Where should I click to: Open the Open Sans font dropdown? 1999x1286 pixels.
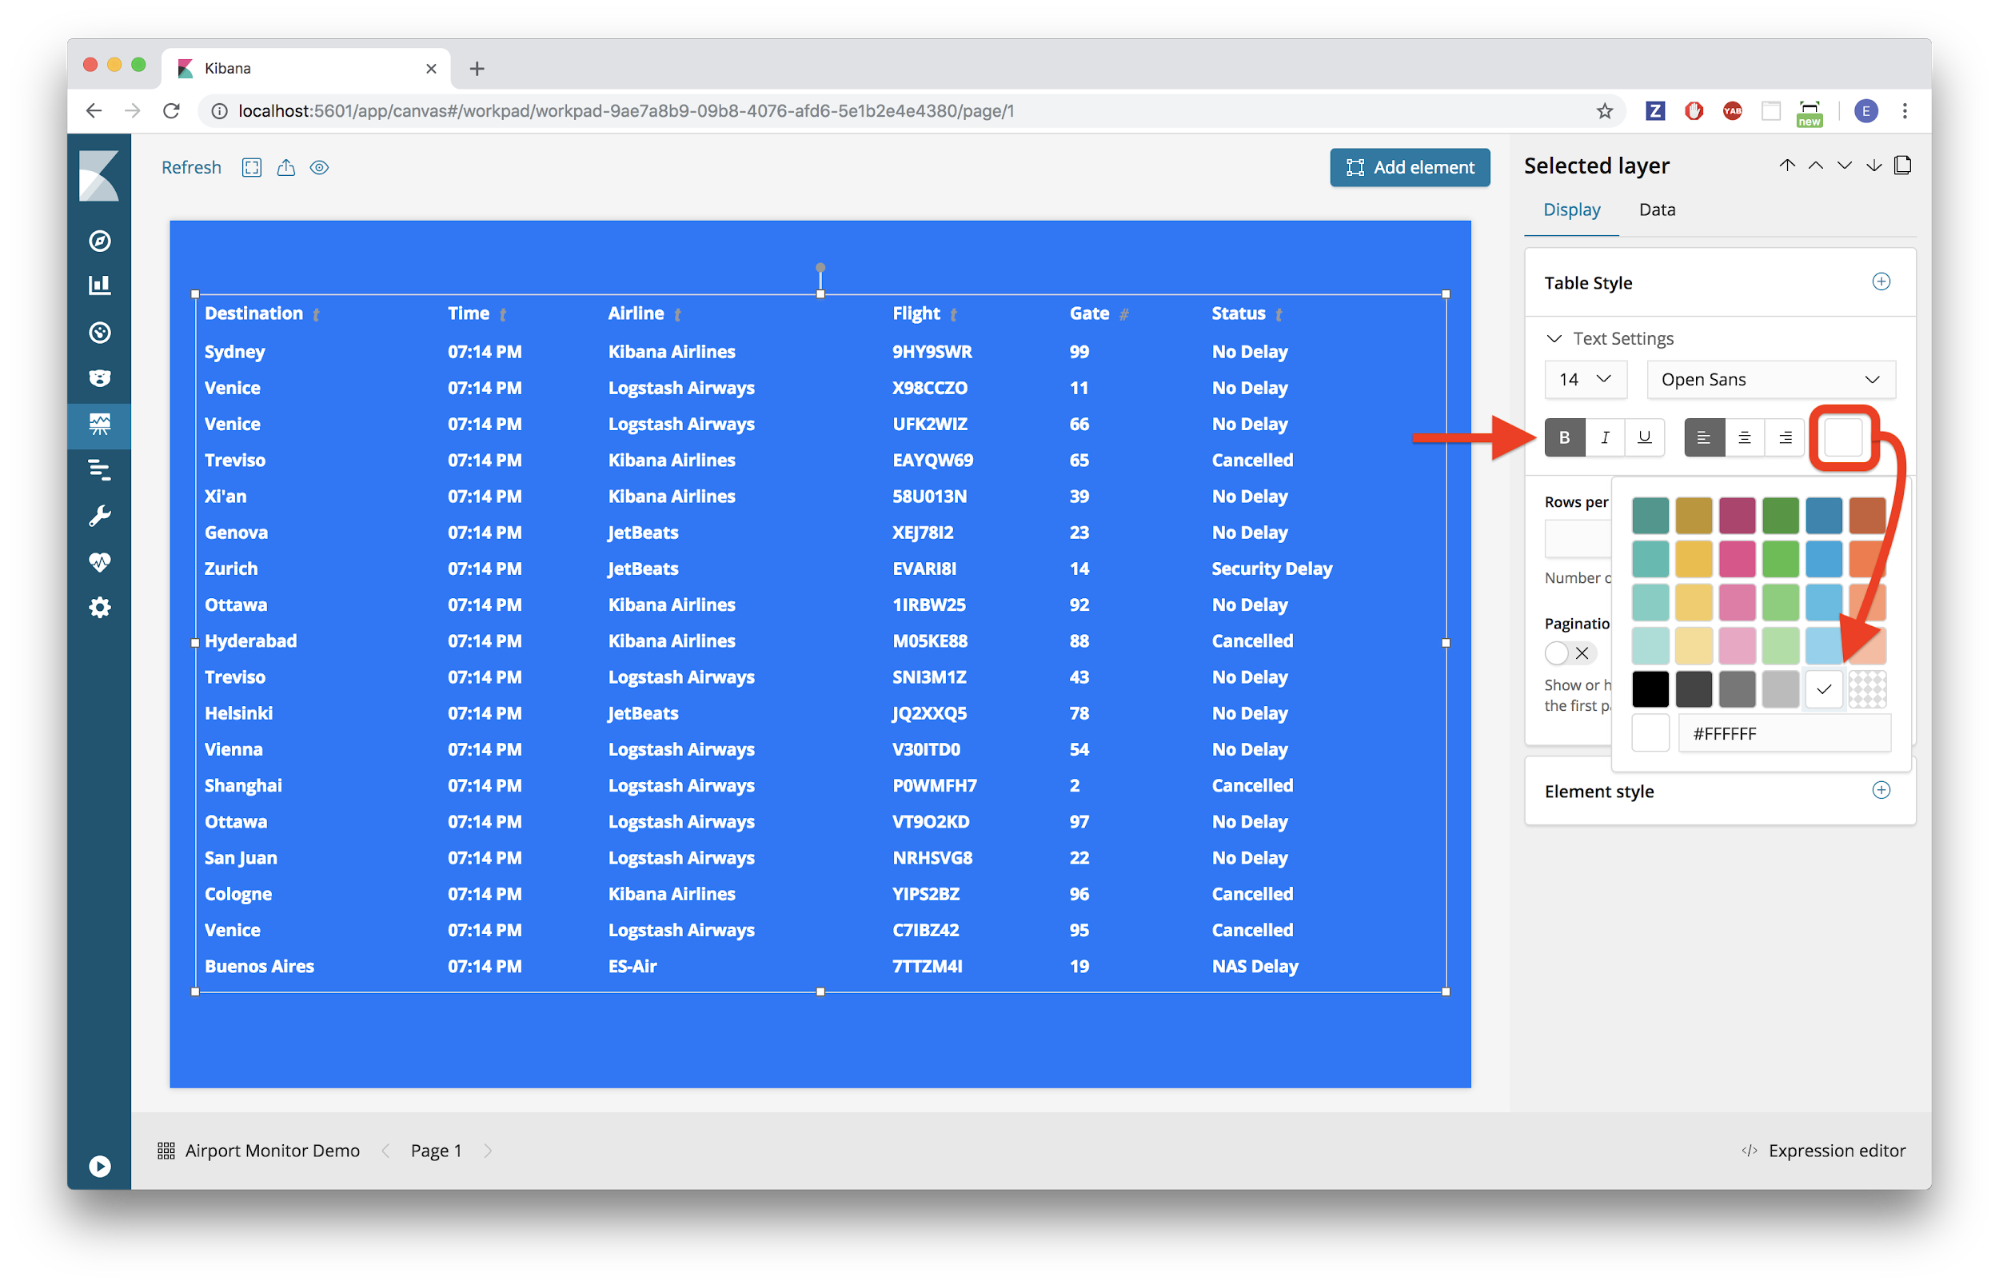pyautogui.click(x=1770, y=380)
